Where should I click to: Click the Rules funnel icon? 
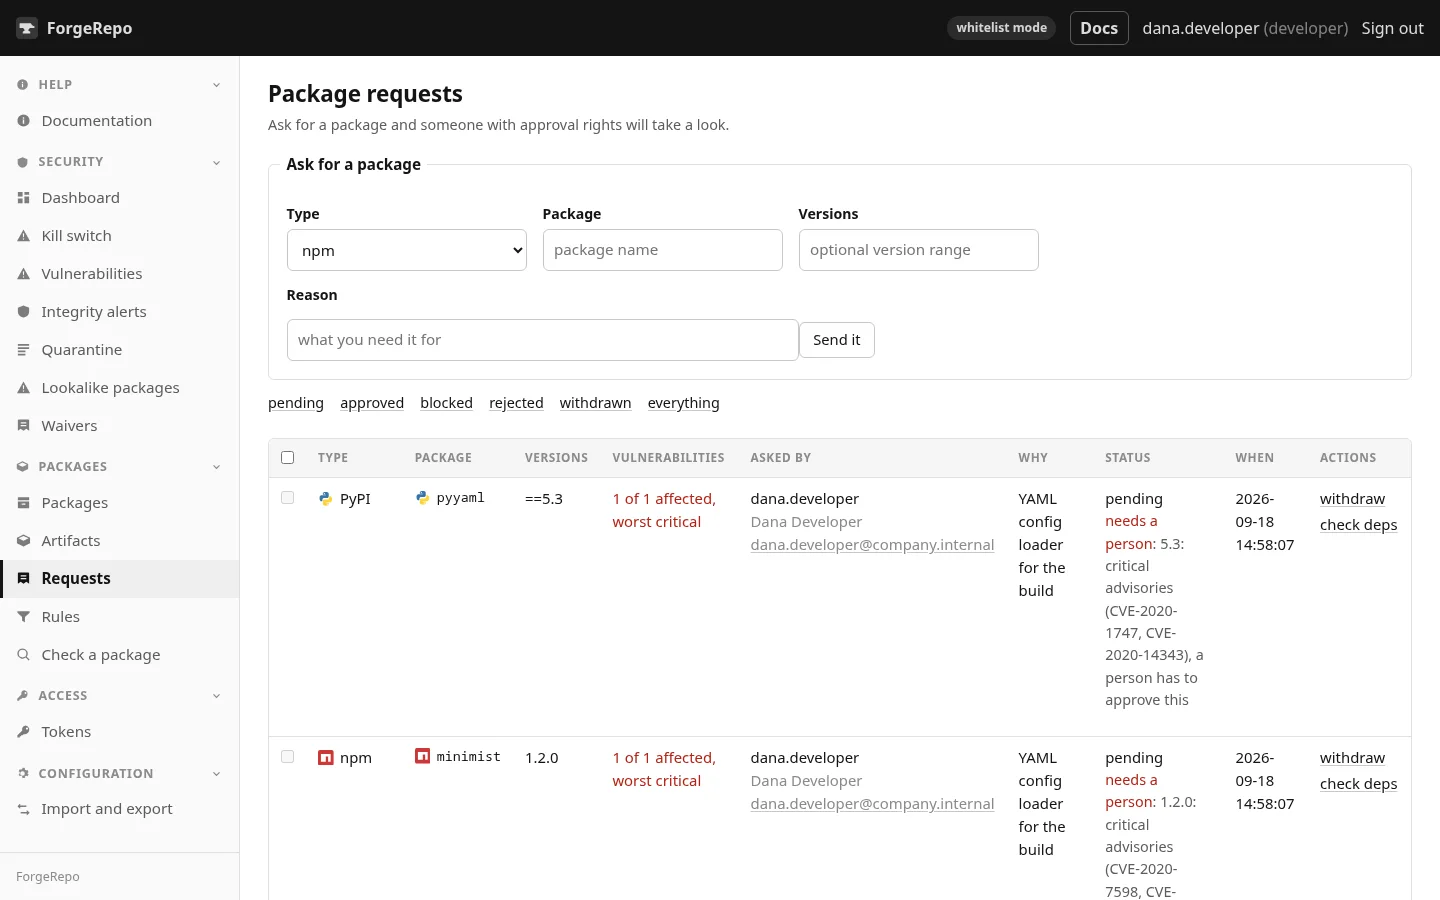tap(23, 617)
